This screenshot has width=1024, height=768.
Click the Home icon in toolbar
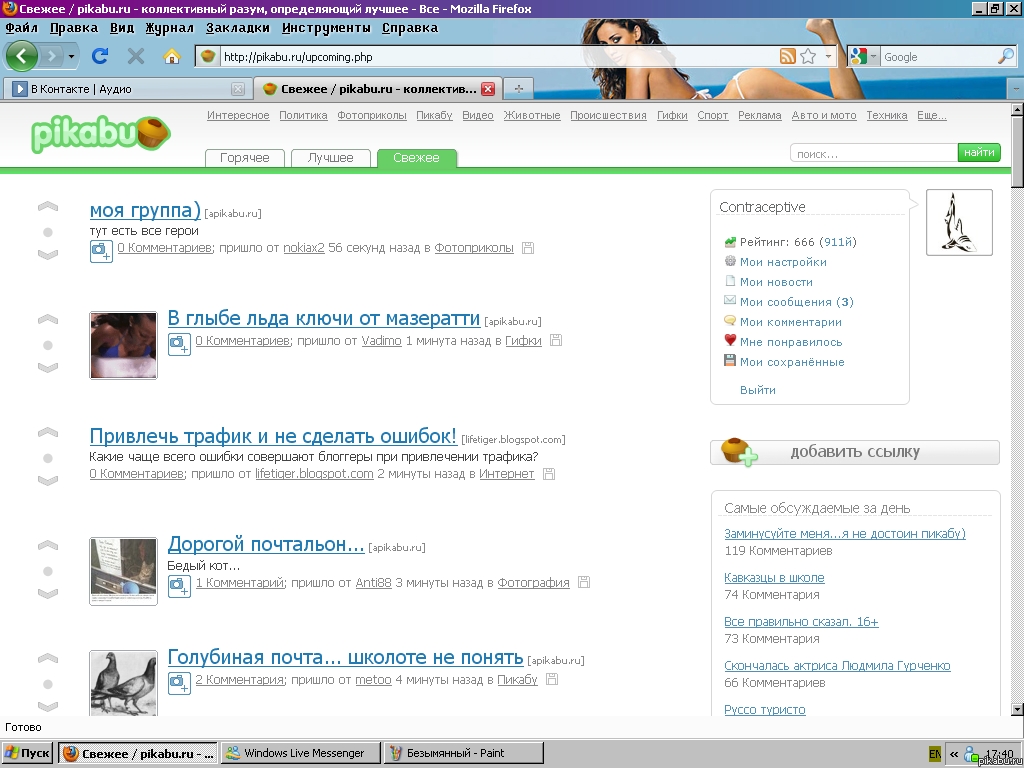171,56
